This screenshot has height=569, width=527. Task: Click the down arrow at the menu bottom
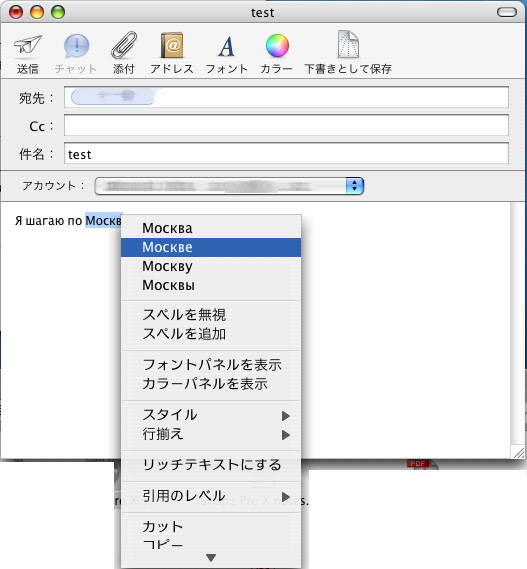pyautogui.click(x=211, y=557)
